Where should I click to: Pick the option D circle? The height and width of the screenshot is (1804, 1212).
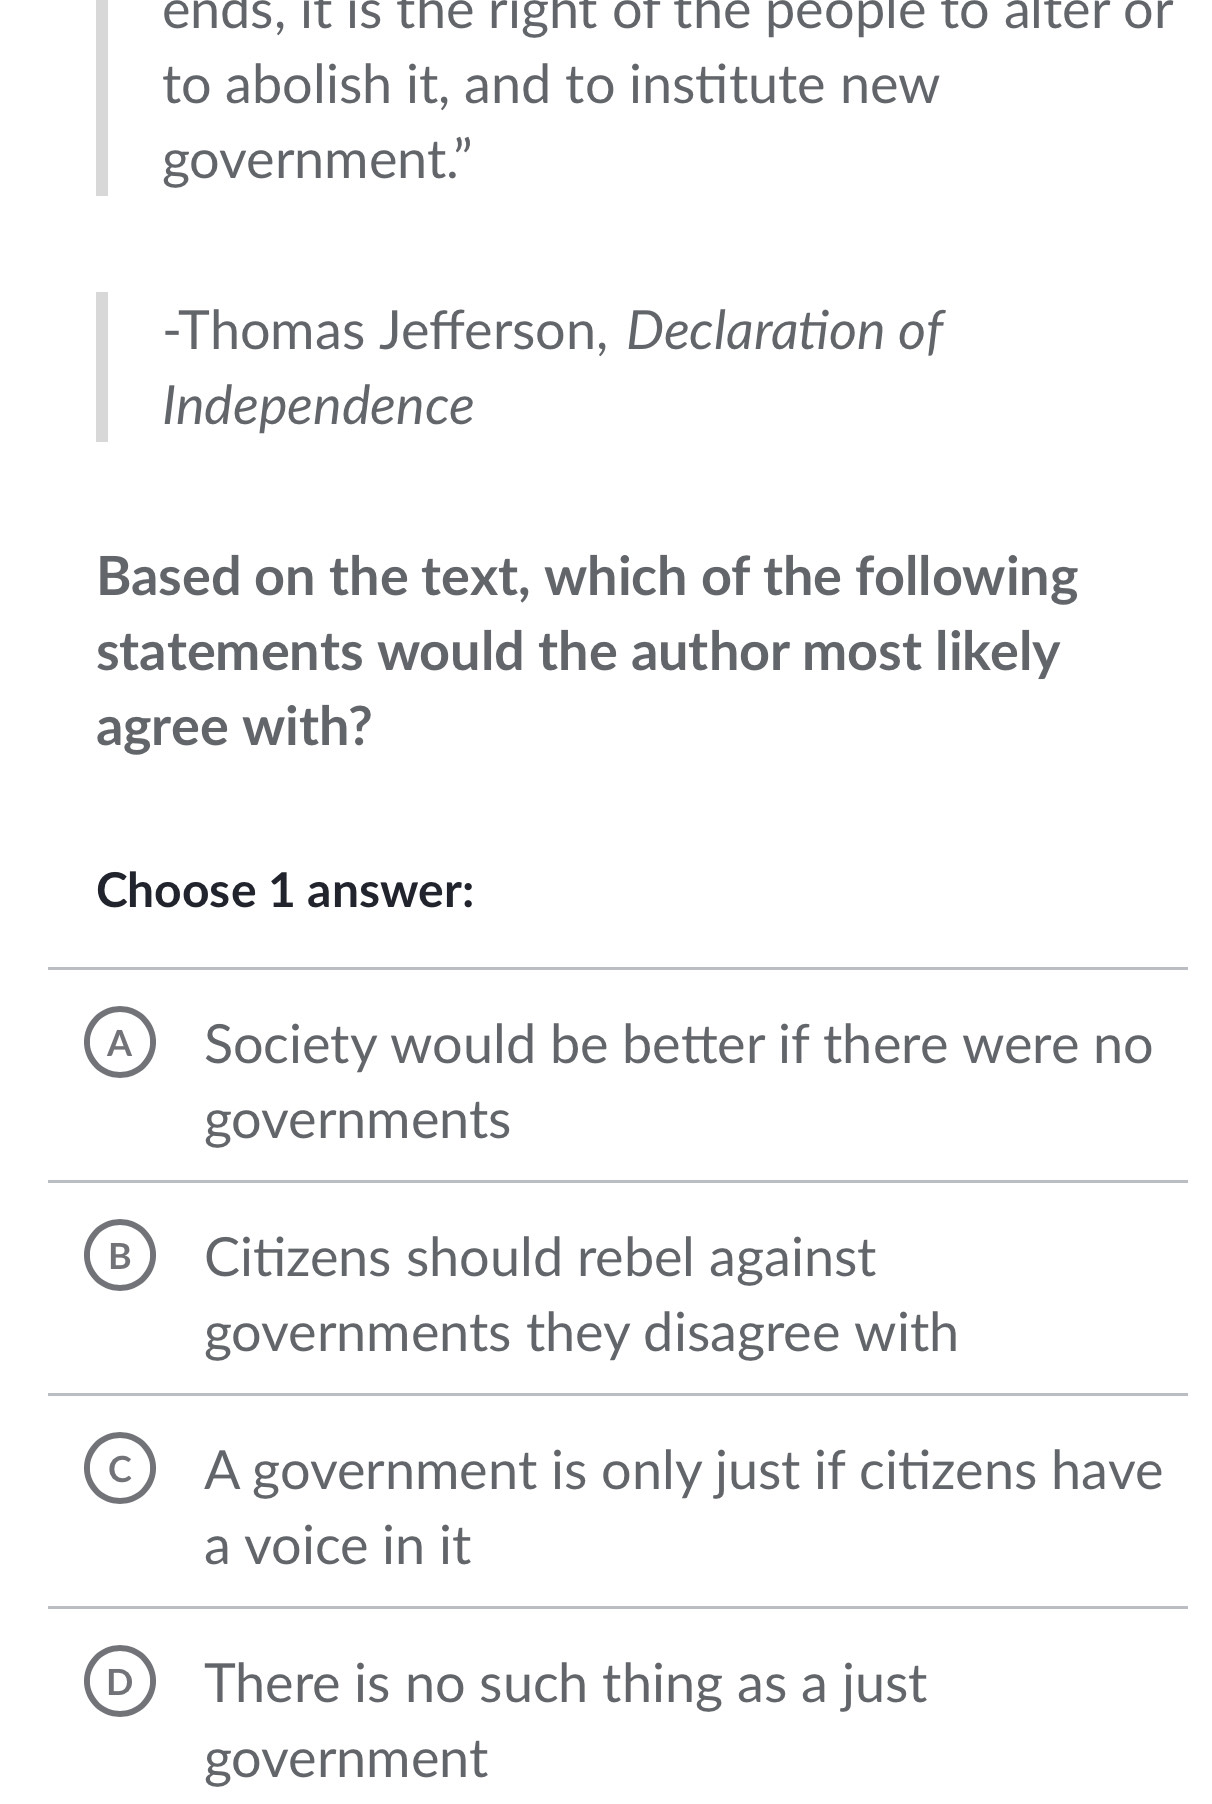tap(120, 1684)
